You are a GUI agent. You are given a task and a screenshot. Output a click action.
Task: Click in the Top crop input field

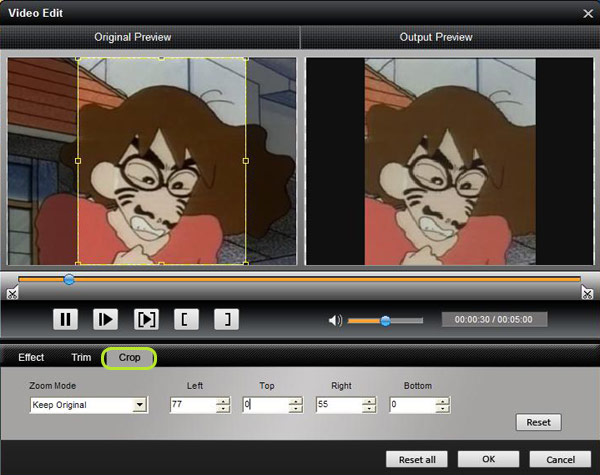point(264,405)
